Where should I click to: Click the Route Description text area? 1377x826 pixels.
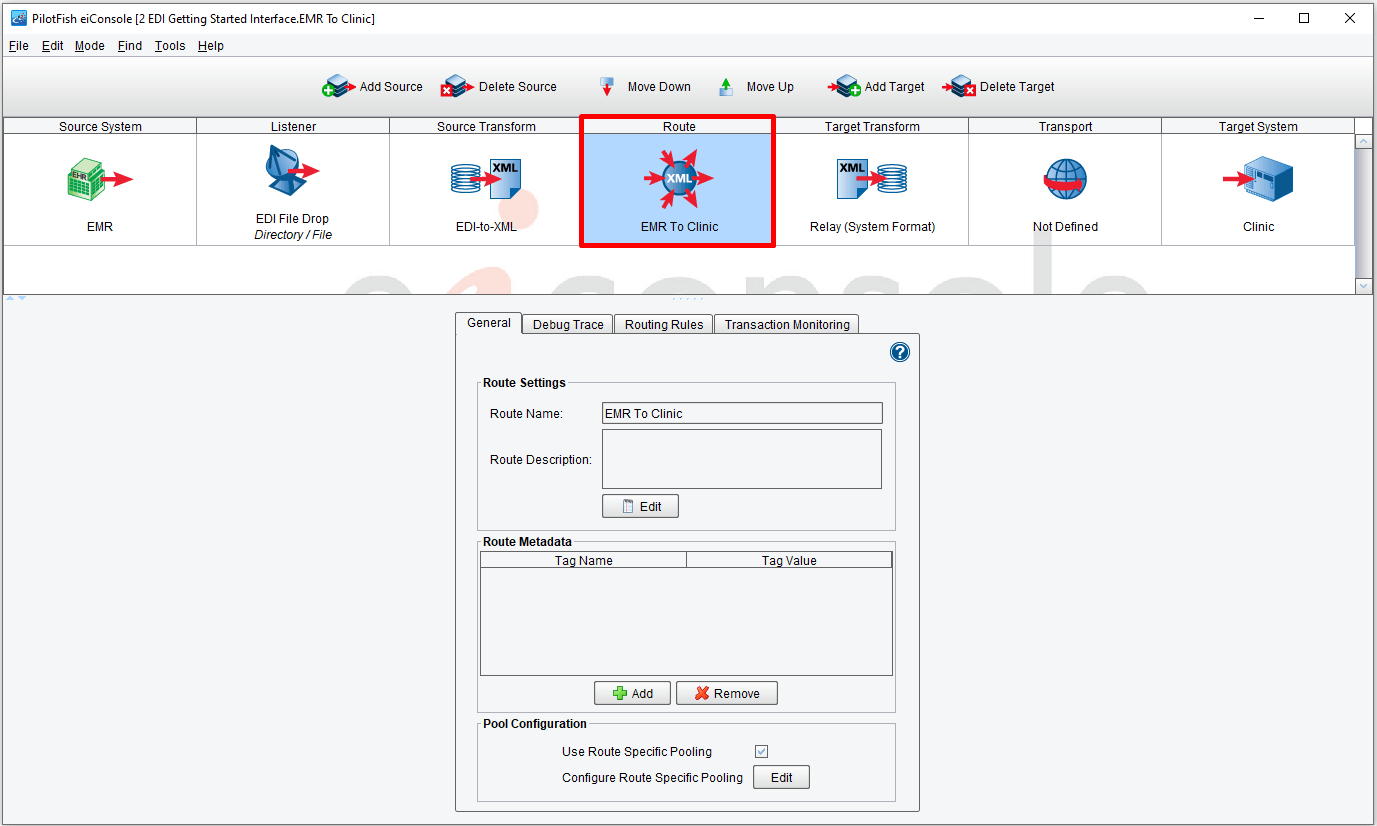(742, 459)
